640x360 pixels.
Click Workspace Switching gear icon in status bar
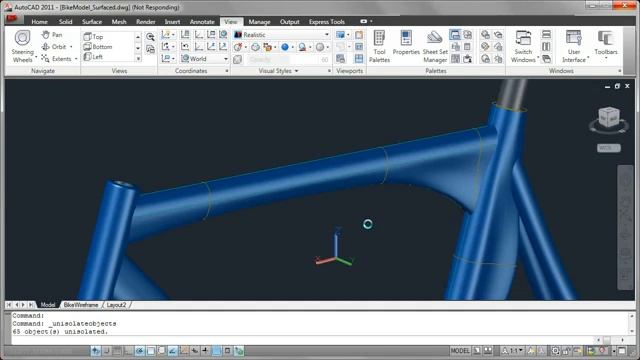click(556, 351)
